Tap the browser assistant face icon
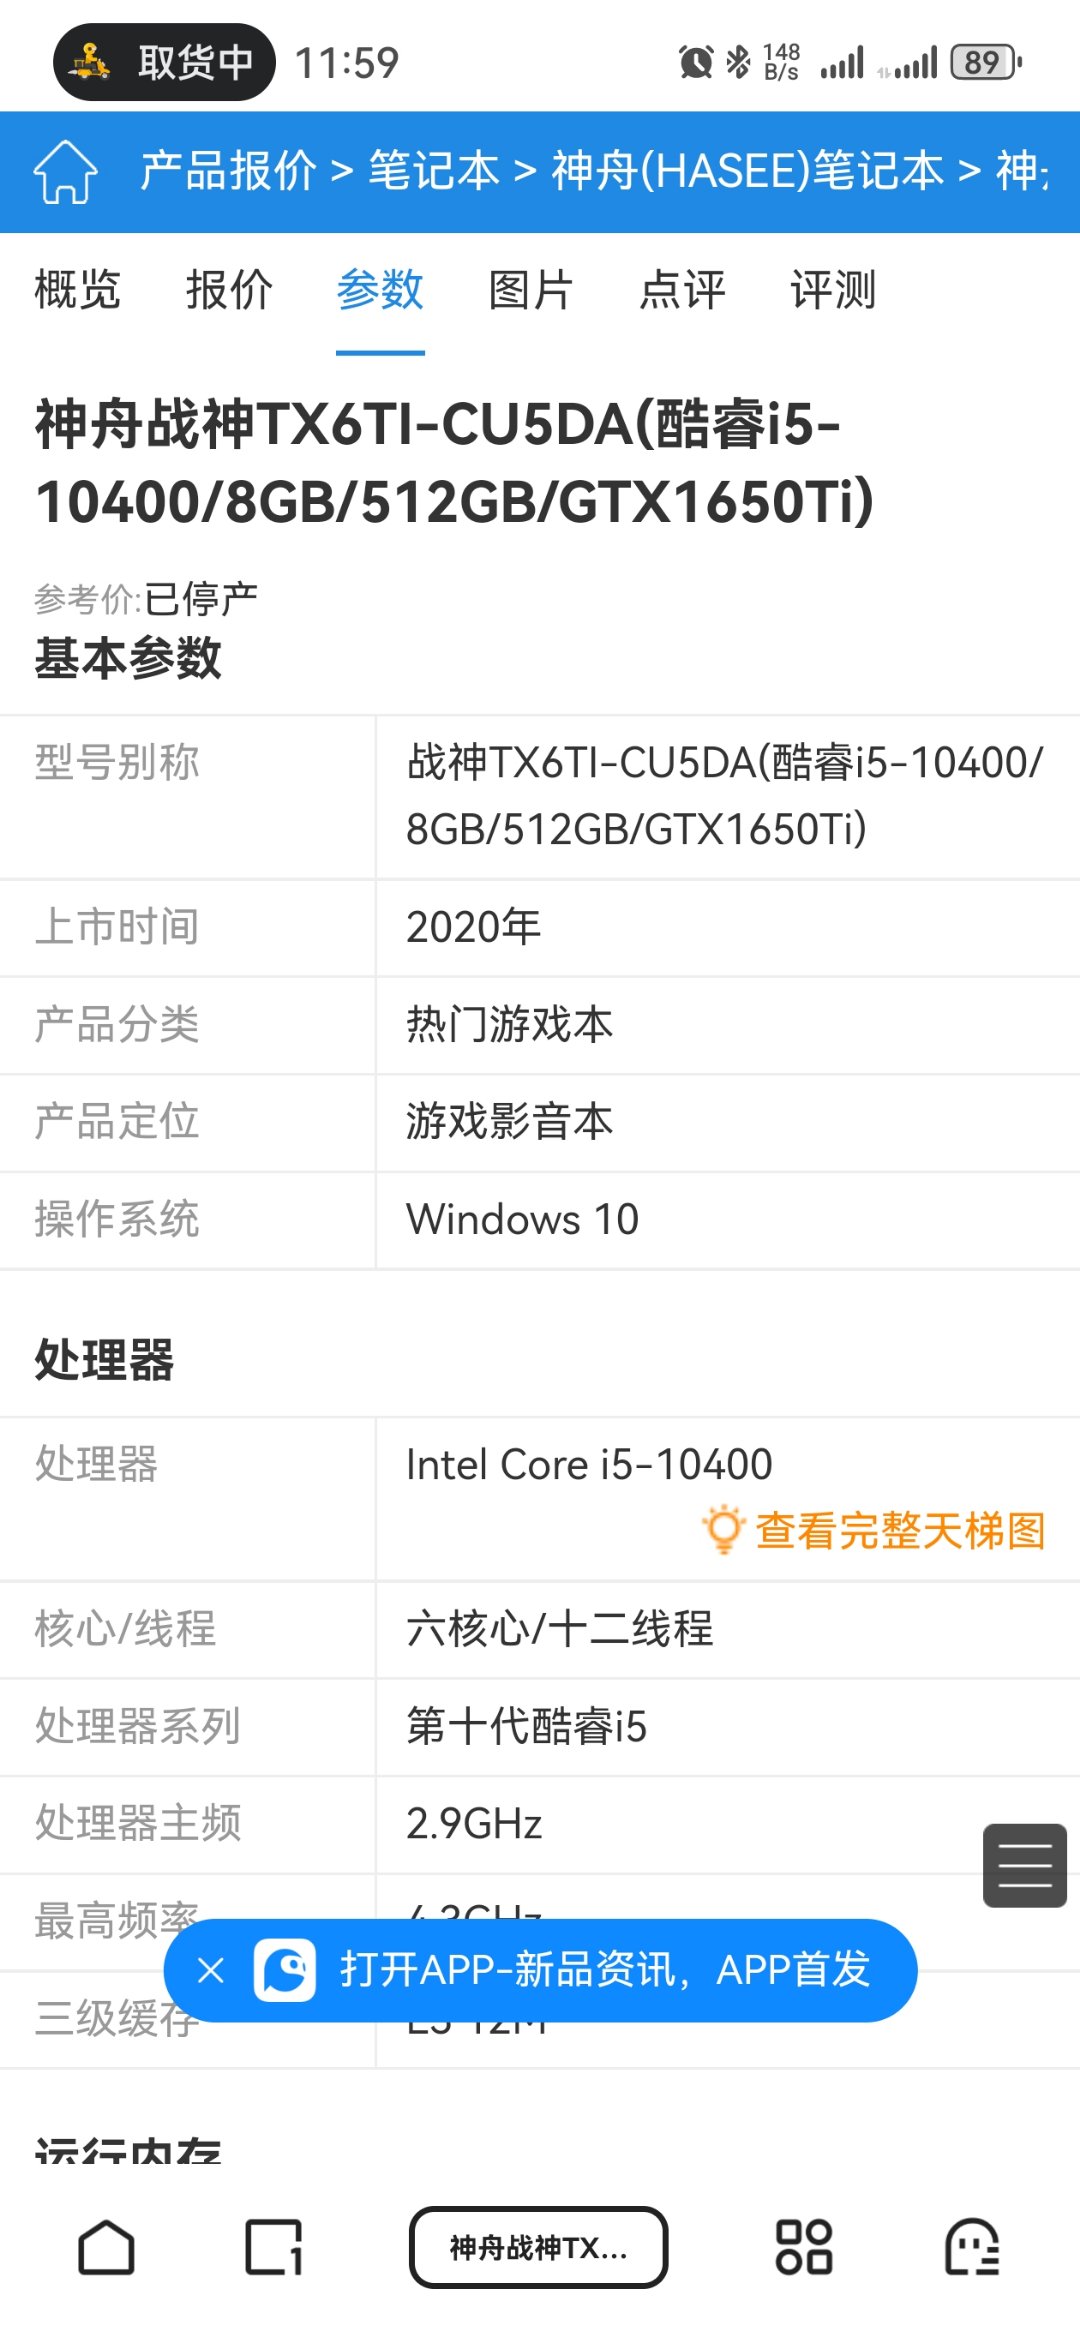 (972, 2248)
